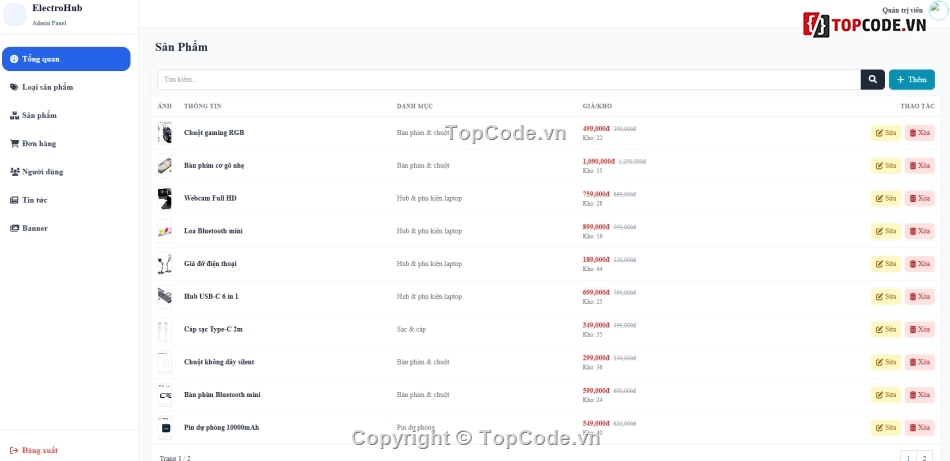Edit Chuột gaming RGB with Sửa
This screenshot has width=950, height=461.
[886, 133]
